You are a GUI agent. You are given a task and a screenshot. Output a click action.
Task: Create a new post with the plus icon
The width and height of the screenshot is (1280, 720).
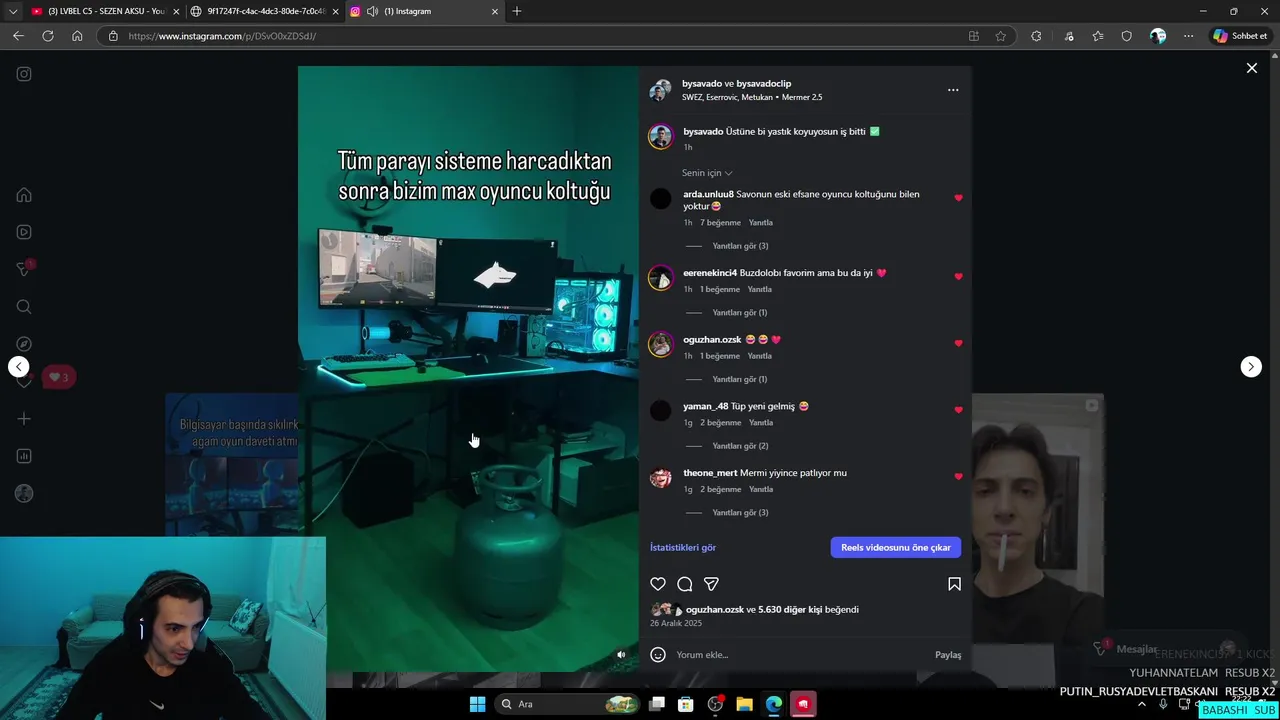24,419
